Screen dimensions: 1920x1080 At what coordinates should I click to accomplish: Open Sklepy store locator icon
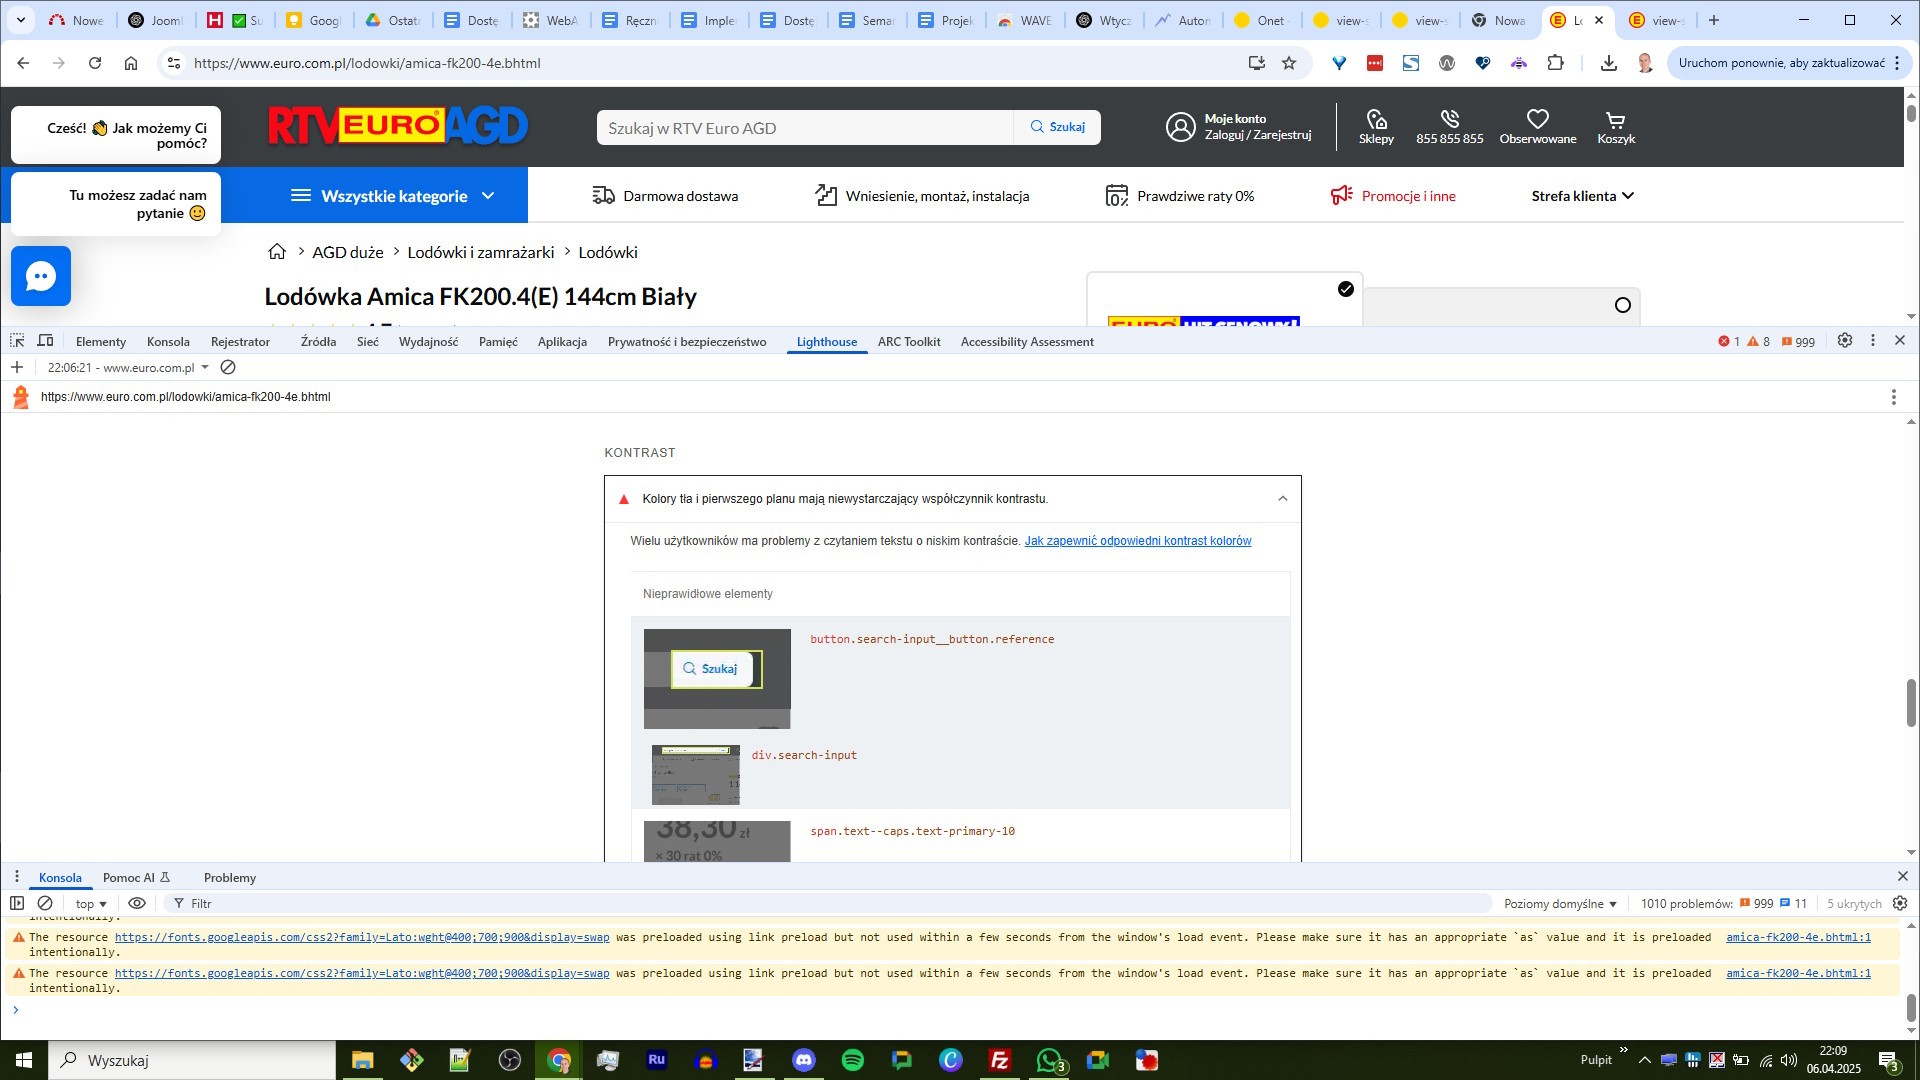tap(1376, 127)
